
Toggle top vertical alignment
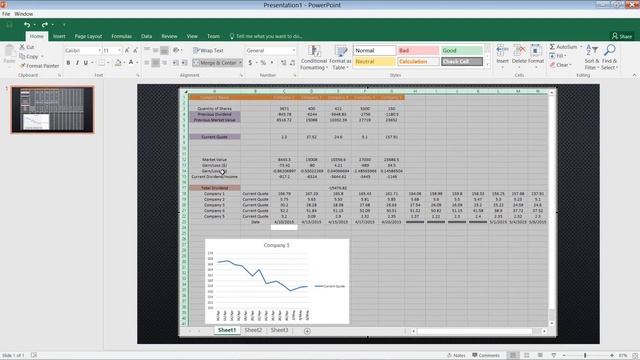click(147, 51)
